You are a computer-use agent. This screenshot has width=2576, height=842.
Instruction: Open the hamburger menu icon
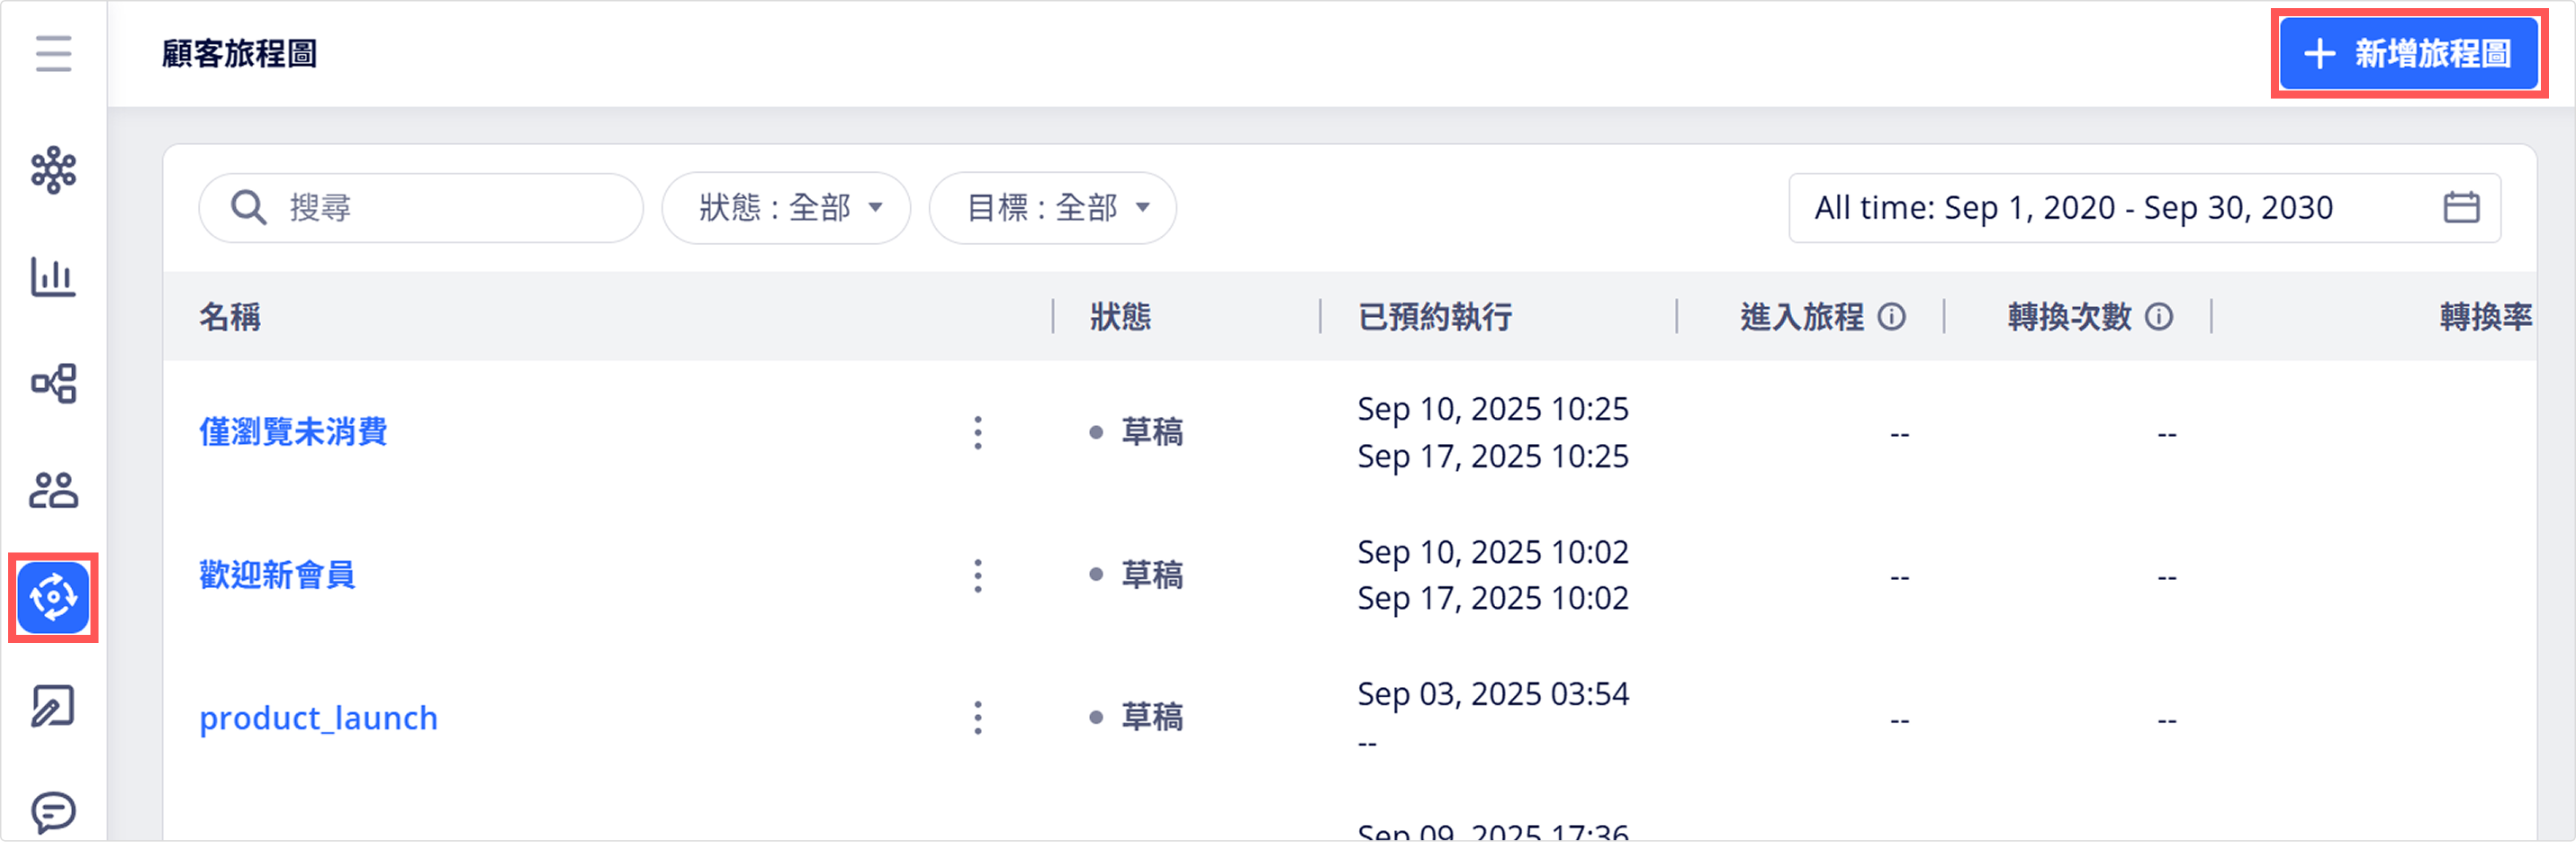point(53,53)
